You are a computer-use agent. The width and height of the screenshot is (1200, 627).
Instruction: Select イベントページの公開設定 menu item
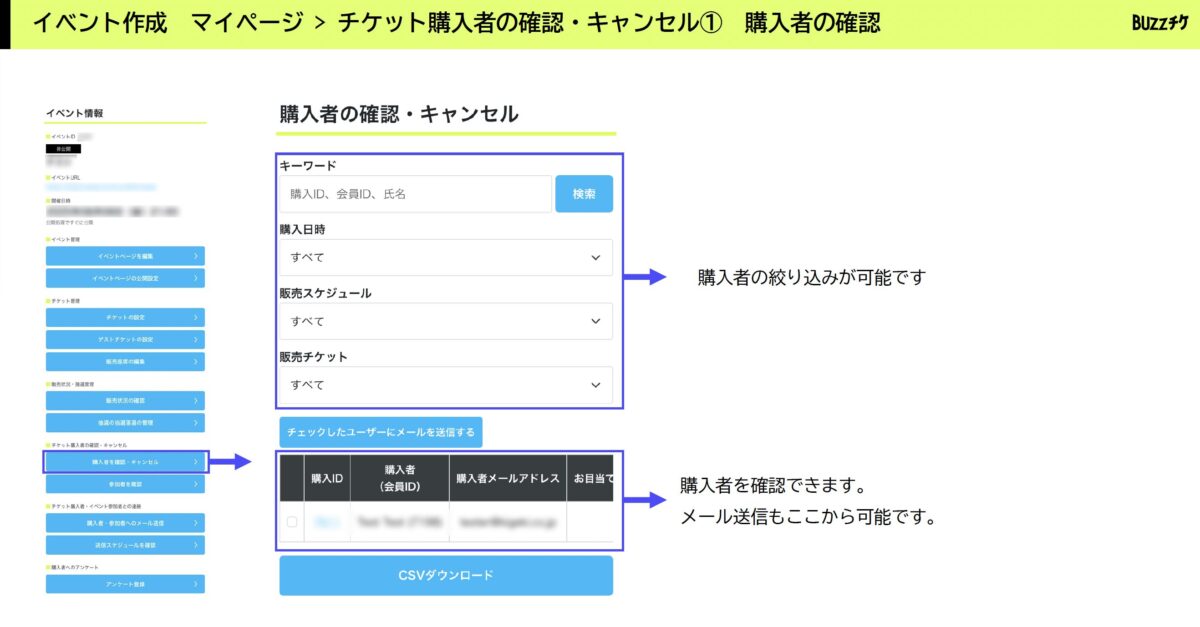(125, 278)
